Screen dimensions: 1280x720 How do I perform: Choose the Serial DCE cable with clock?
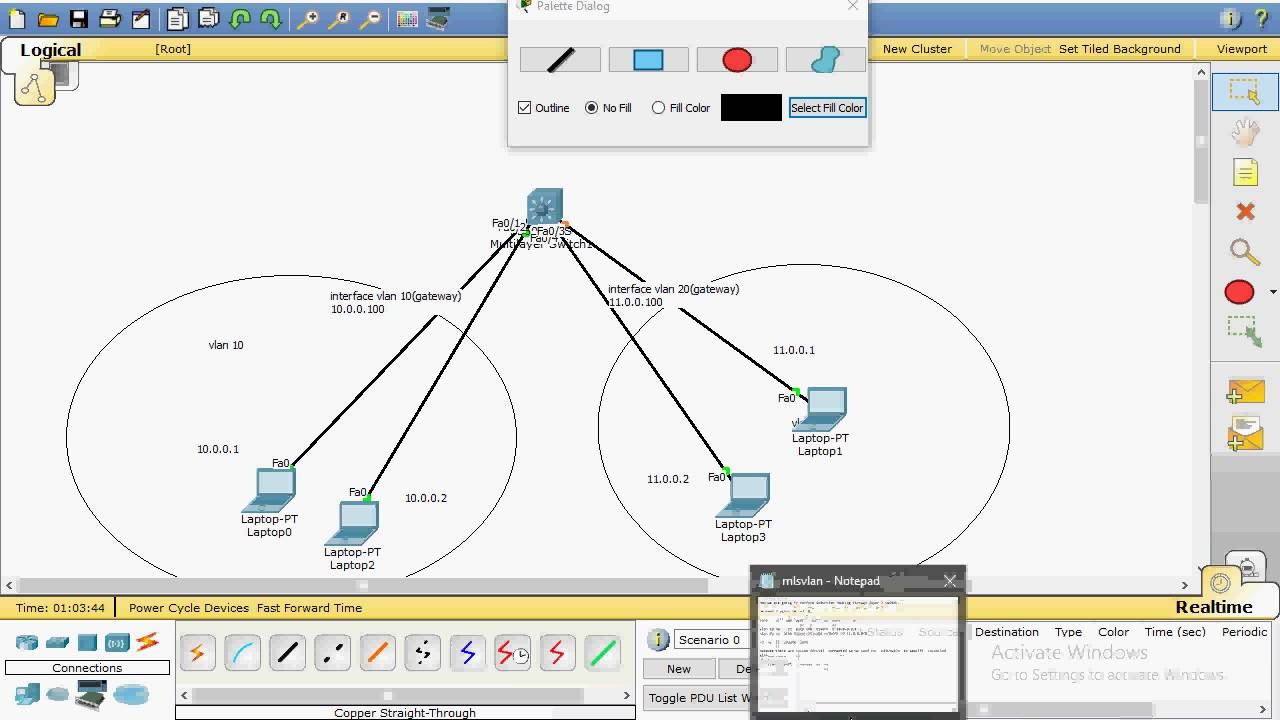512,654
